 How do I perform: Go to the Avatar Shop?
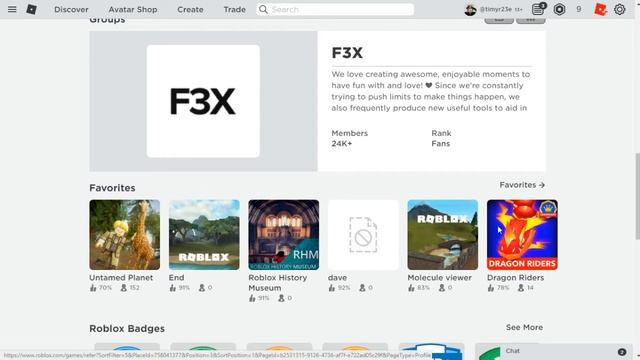(133, 9)
